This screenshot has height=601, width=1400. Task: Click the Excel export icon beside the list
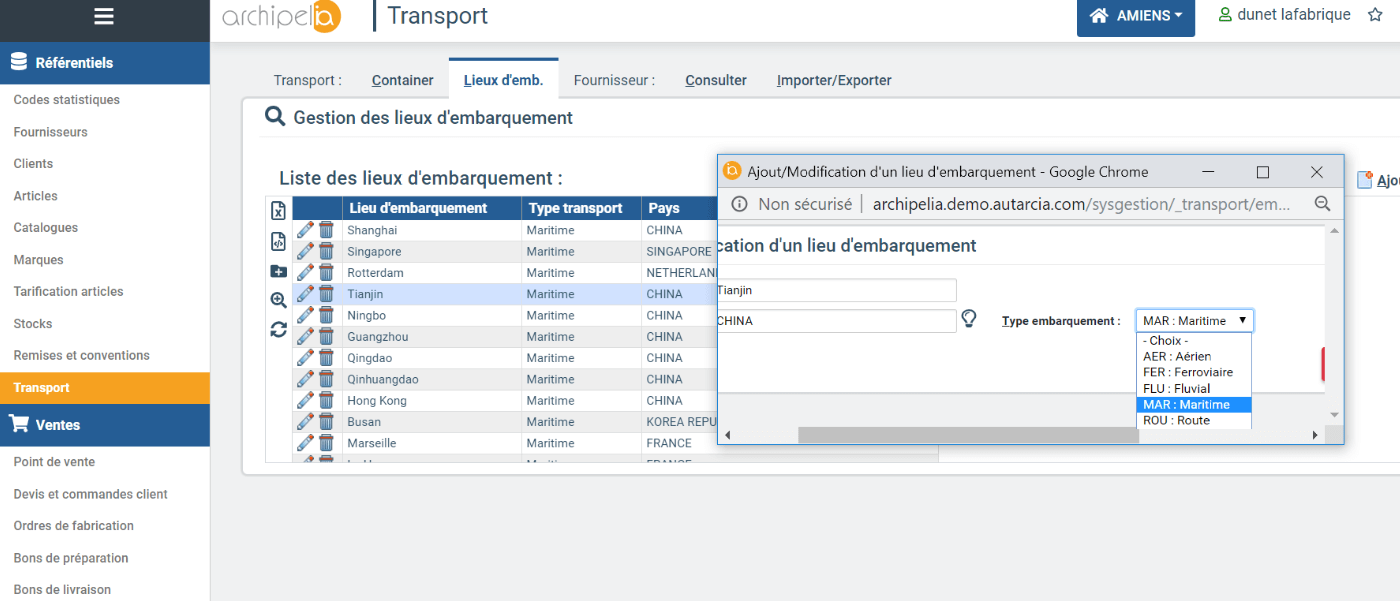[279, 210]
